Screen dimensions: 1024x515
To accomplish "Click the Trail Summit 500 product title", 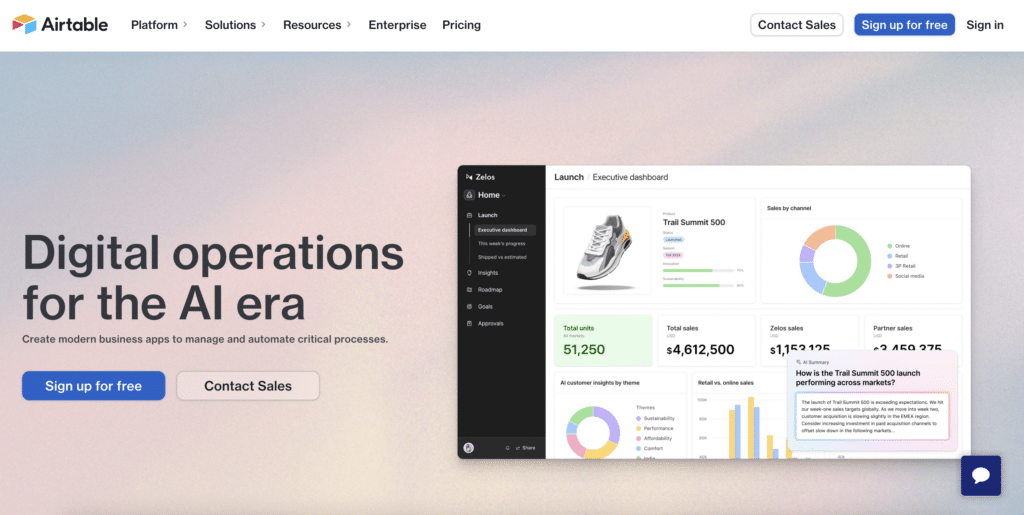I will [694, 222].
